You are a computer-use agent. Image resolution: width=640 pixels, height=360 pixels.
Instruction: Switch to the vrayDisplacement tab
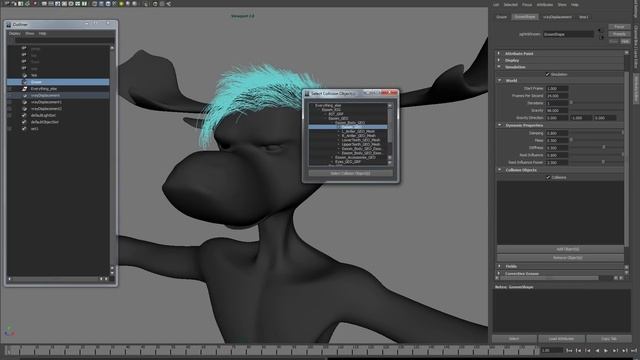[x=557, y=17]
